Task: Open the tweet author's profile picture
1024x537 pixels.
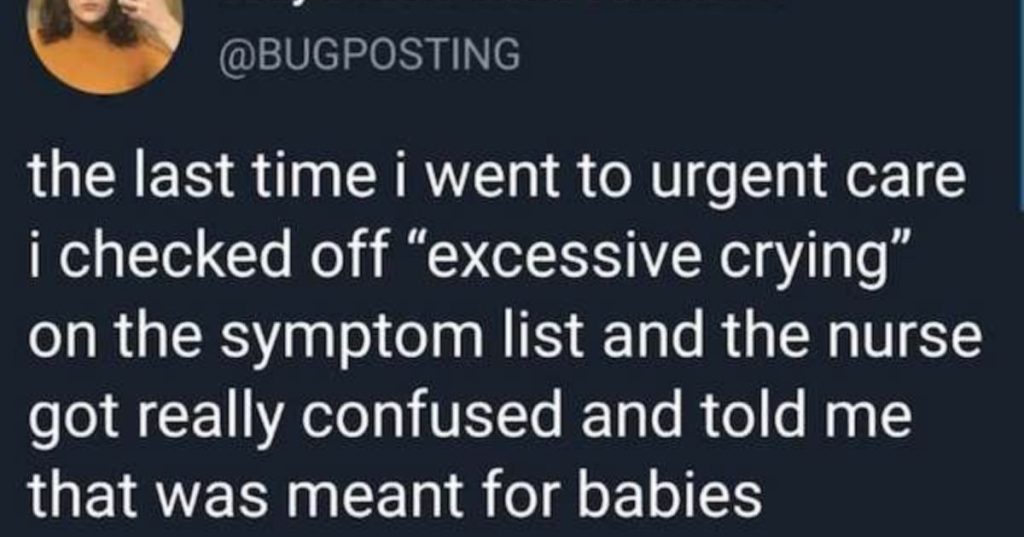Action: click(104, 41)
